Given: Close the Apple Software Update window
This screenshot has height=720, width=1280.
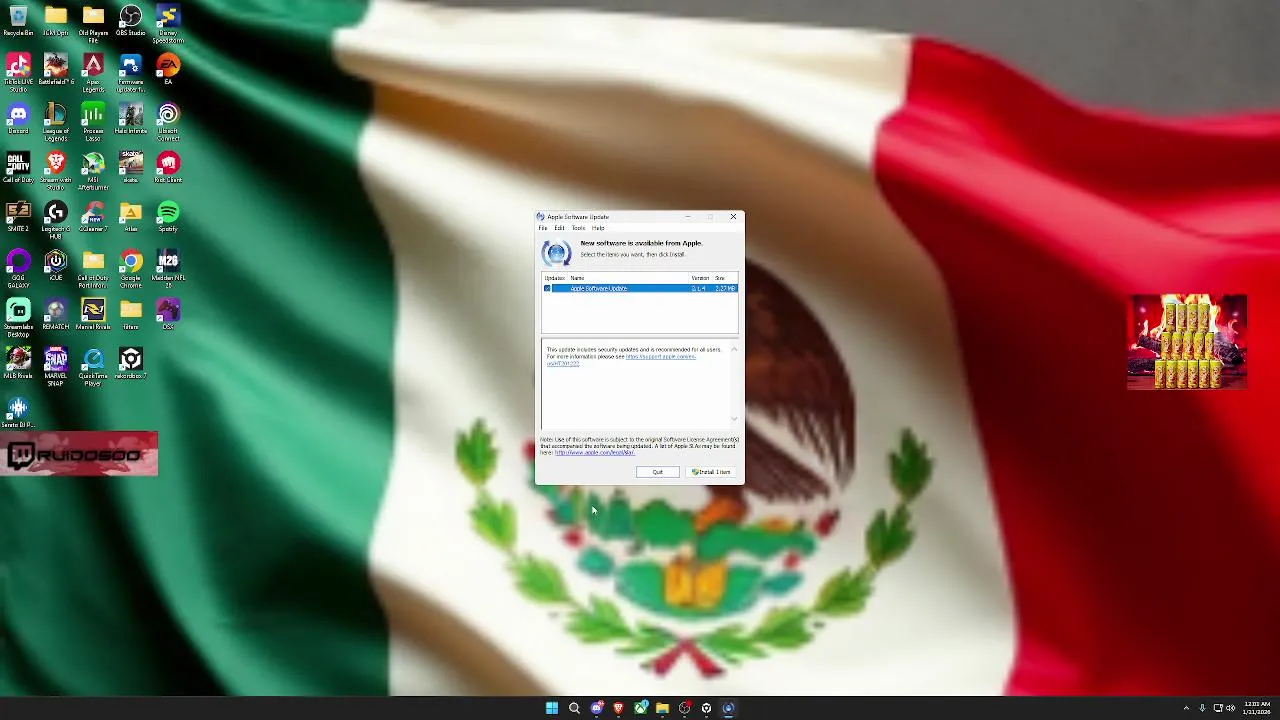Looking at the screenshot, I should pos(733,216).
